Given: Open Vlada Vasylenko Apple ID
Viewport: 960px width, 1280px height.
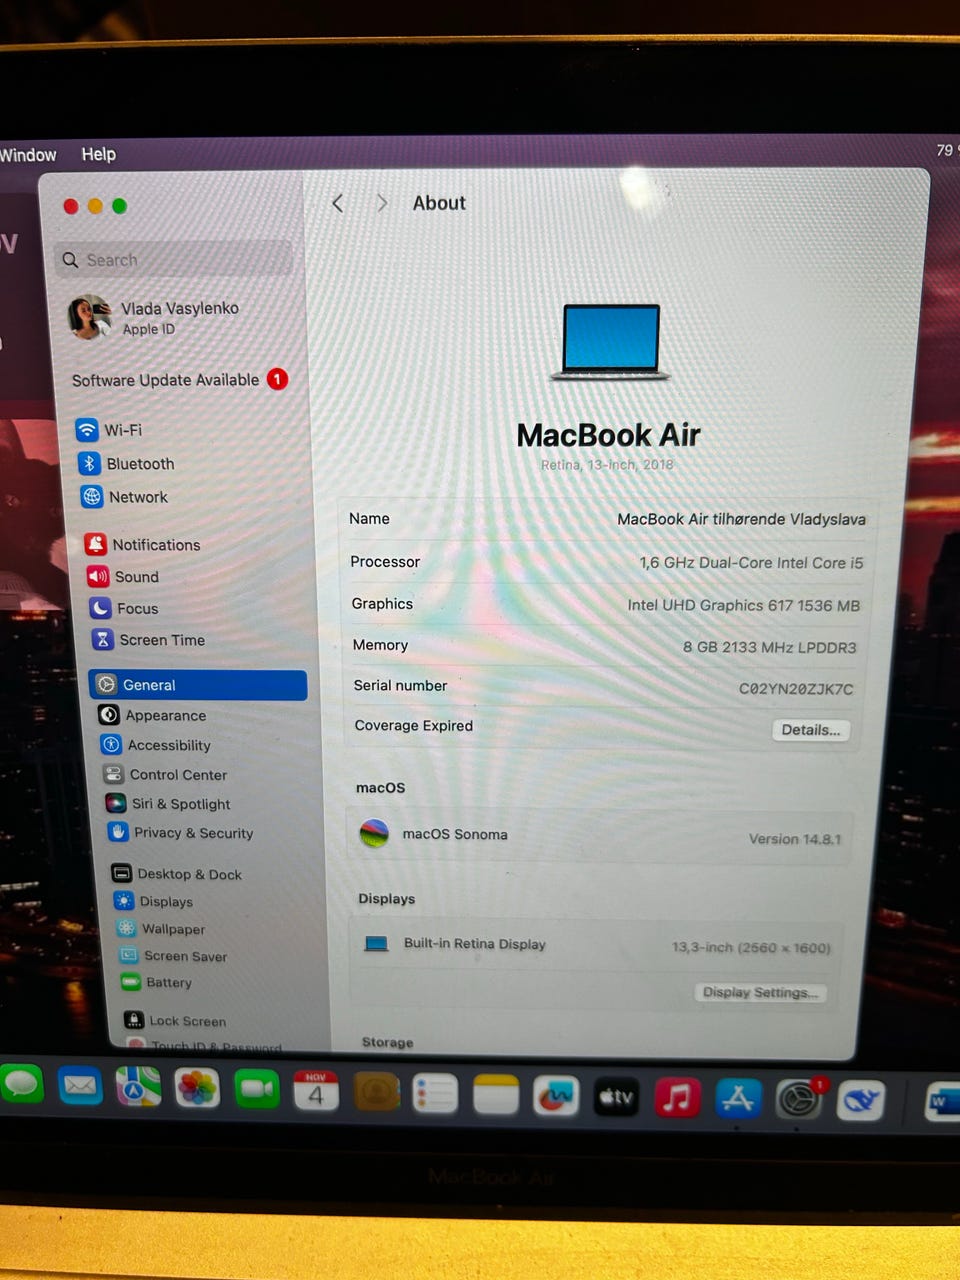Looking at the screenshot, I should click(x=155, y=317).
